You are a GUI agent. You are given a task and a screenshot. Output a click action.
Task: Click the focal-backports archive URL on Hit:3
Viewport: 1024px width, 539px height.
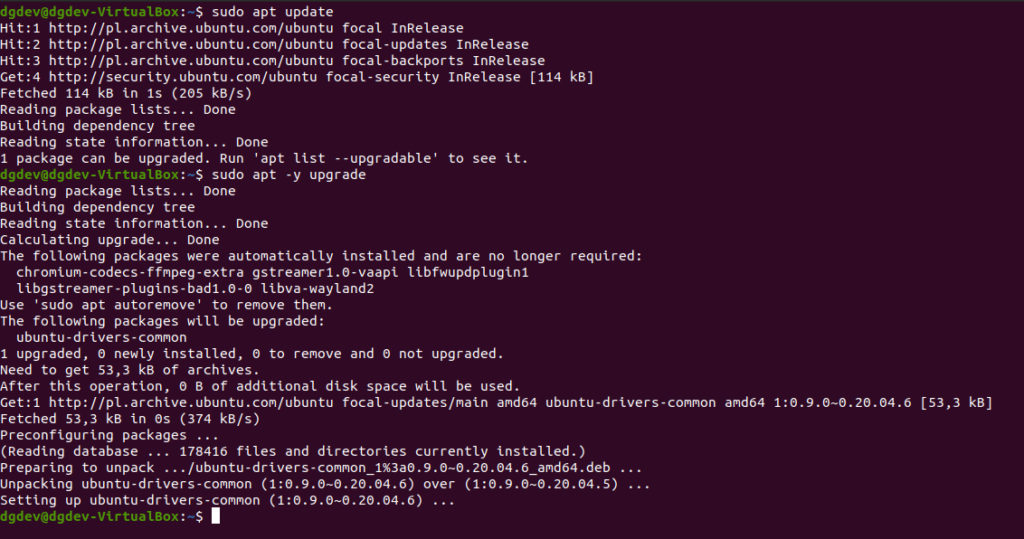[191, 61]
